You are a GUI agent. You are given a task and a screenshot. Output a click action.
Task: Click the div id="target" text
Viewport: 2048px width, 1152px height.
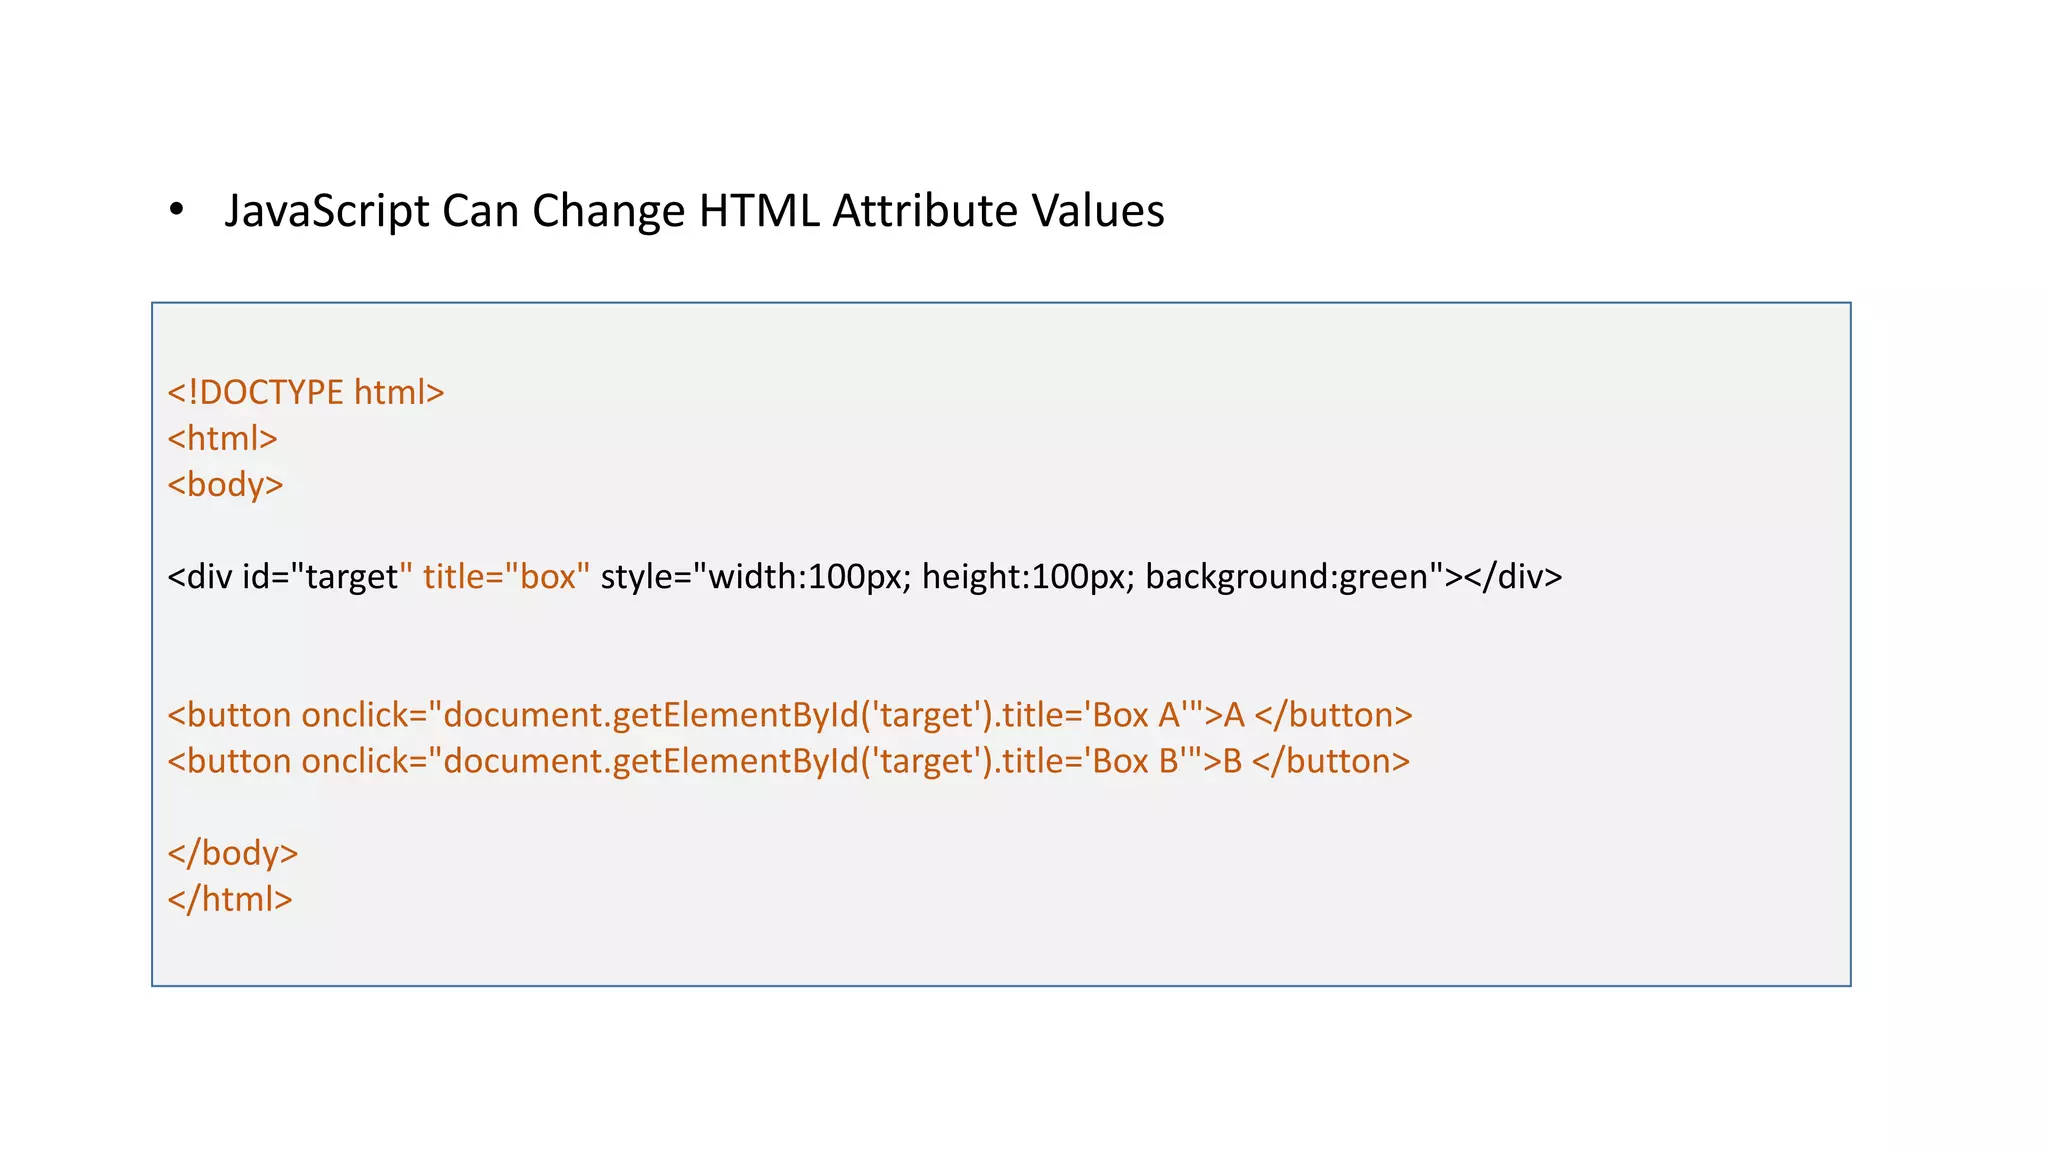[283, 577]
